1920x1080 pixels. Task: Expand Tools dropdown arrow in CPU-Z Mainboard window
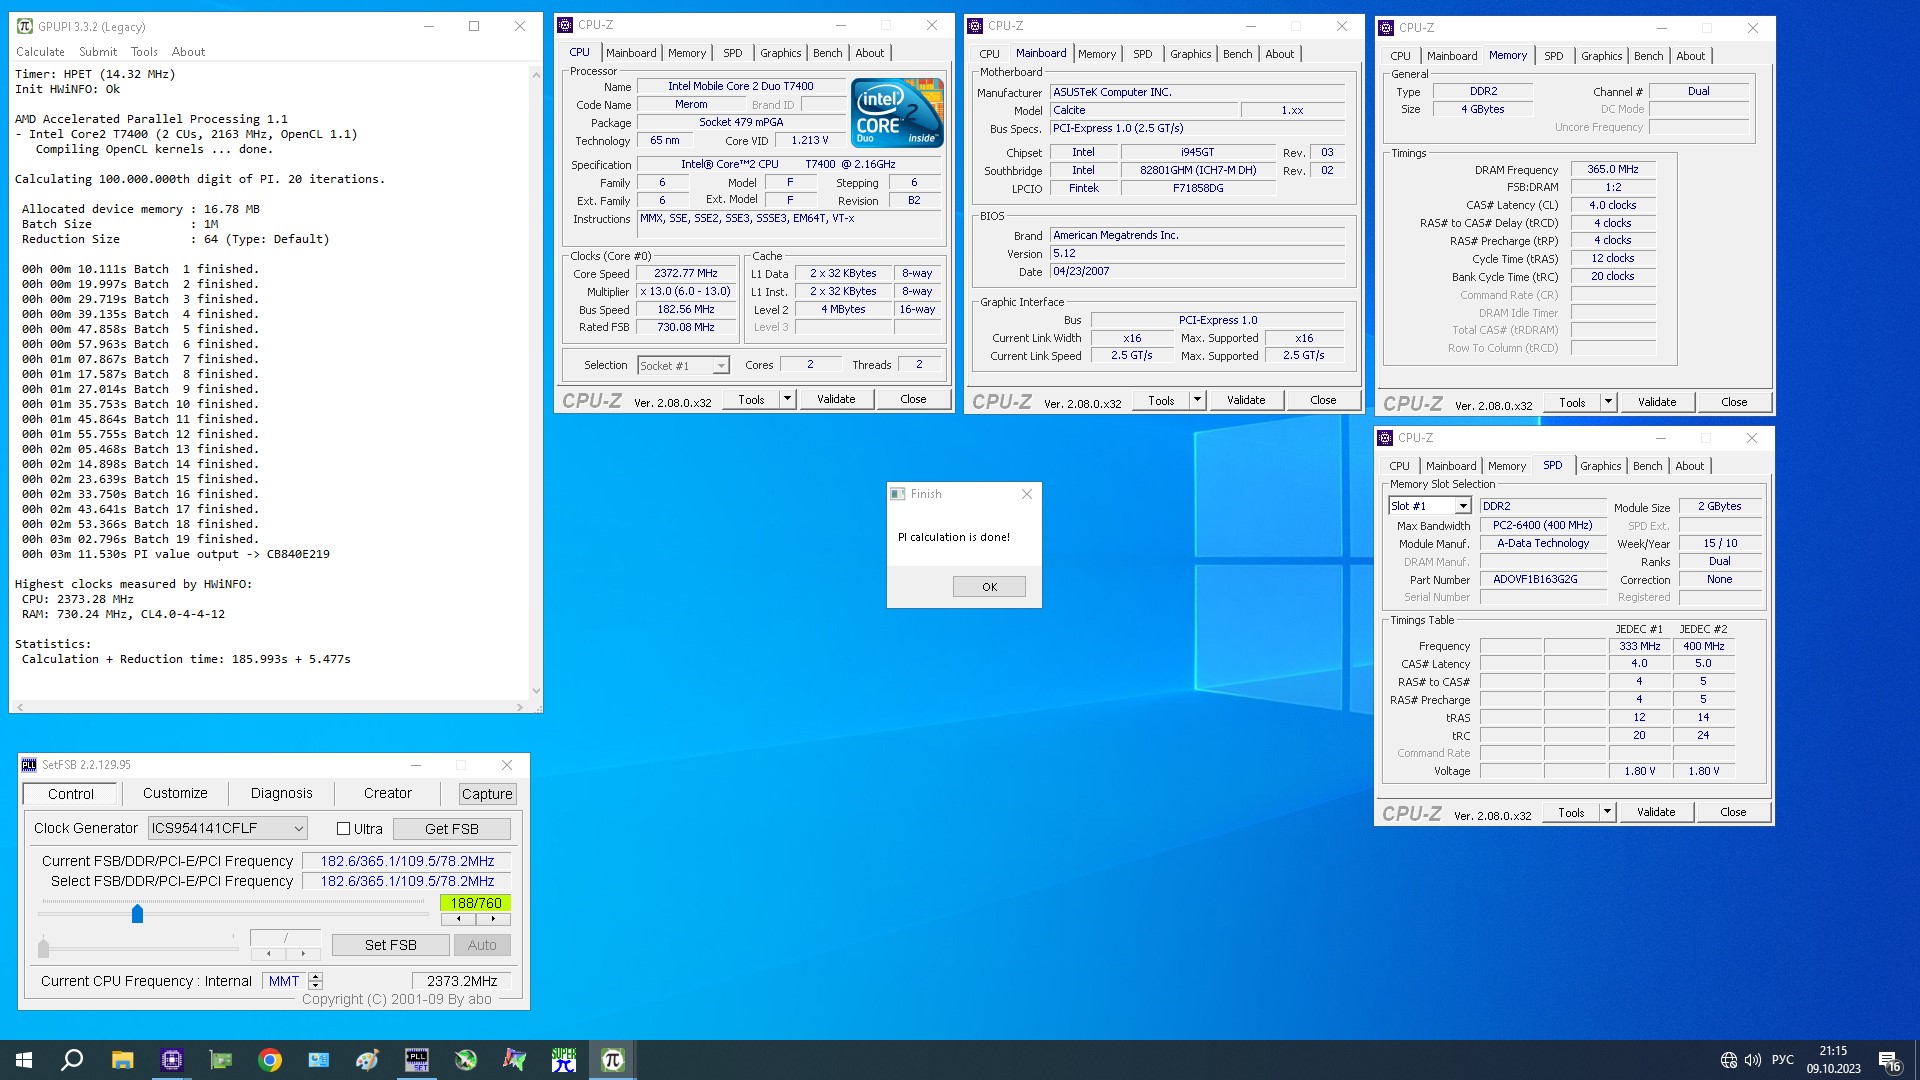[1197, 400]
